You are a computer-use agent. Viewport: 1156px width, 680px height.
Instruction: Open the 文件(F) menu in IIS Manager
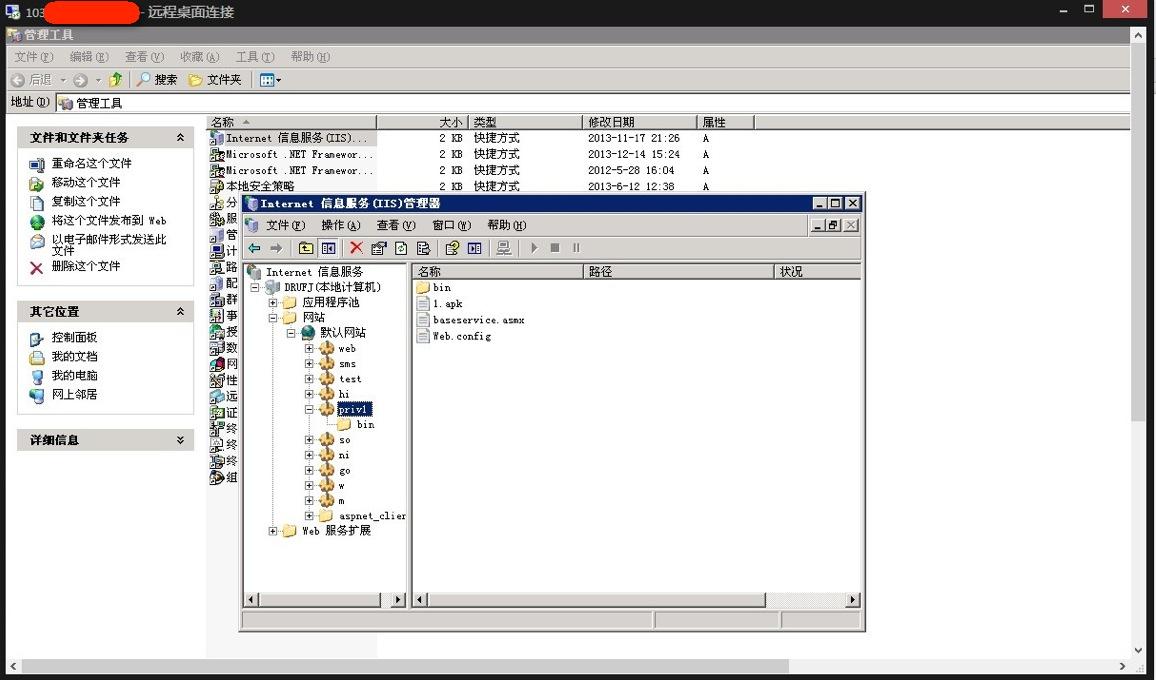285,226
